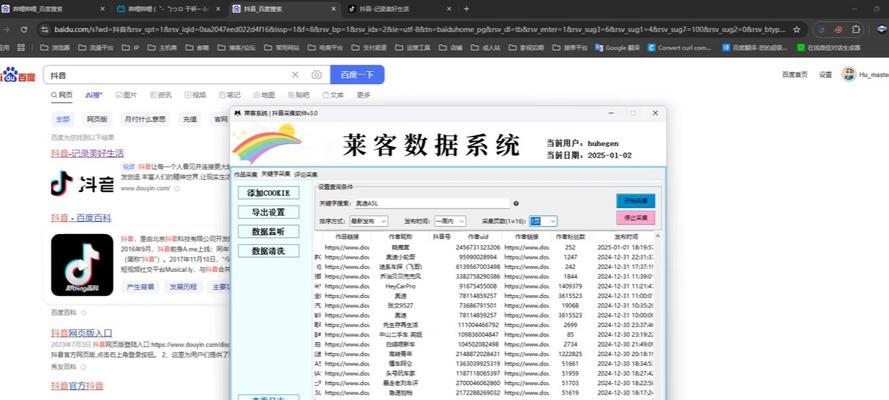Open the 抖音 - 百度百科 result link
The image size is (889, 400).
(81, 218)
